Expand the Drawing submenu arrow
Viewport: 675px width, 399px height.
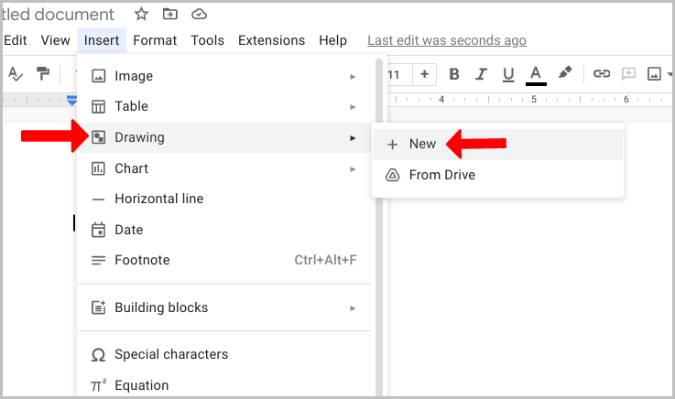[353, 138]
